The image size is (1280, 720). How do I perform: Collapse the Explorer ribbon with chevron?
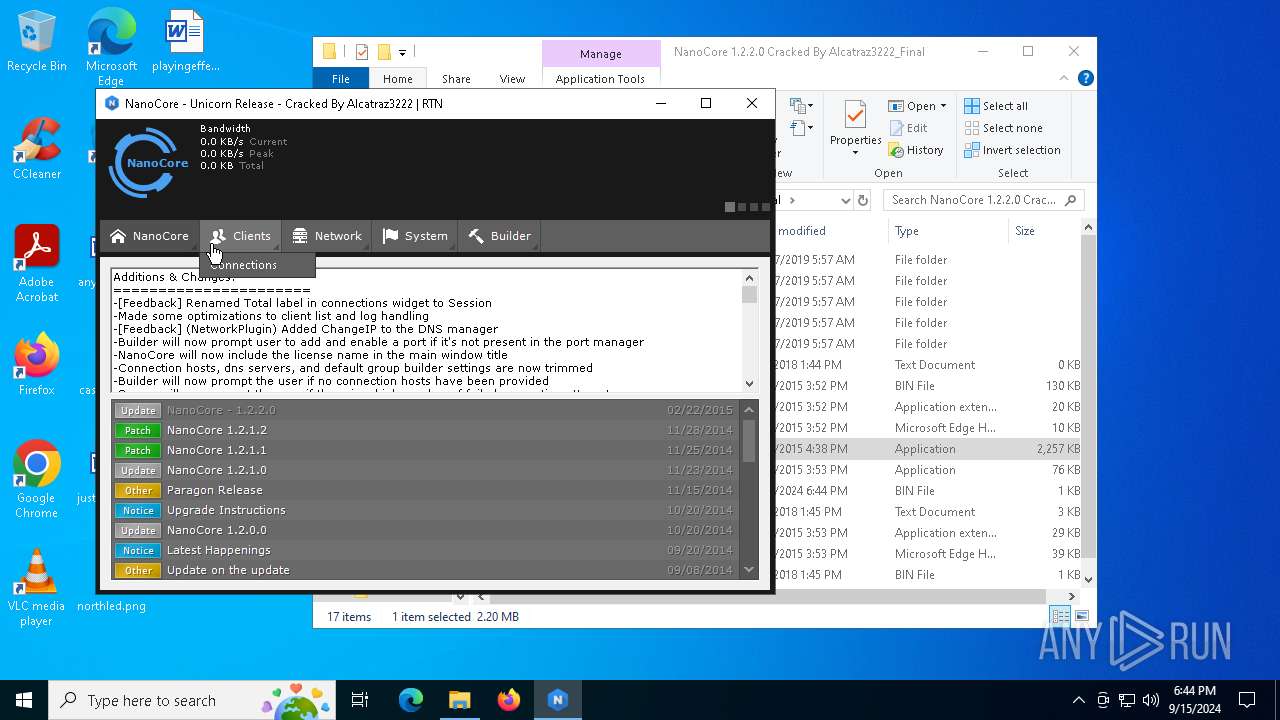(x=1065, y=78)
